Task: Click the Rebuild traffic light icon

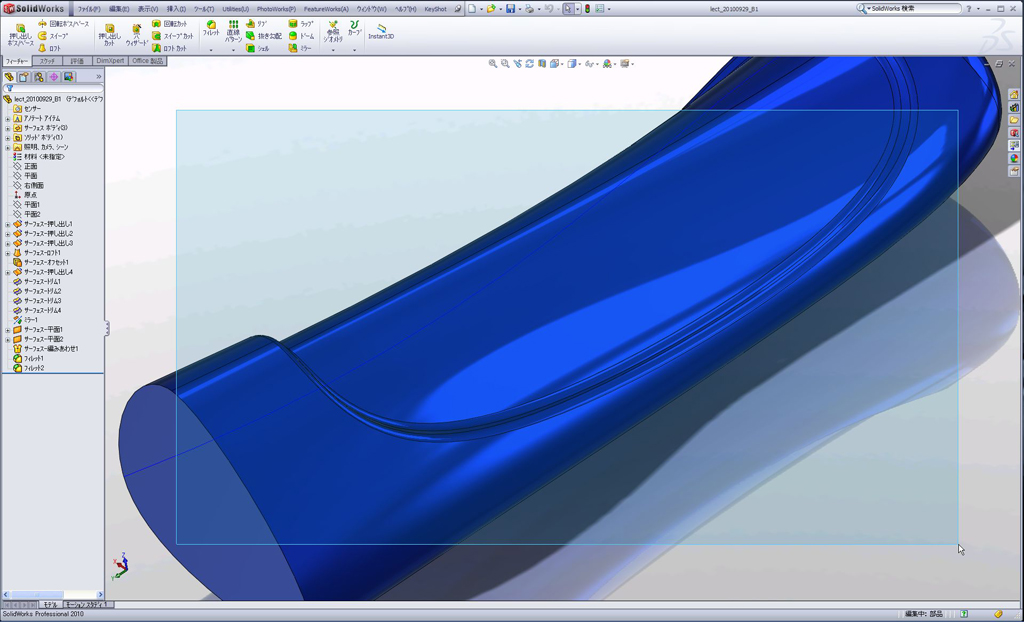Action: (586, 9)
